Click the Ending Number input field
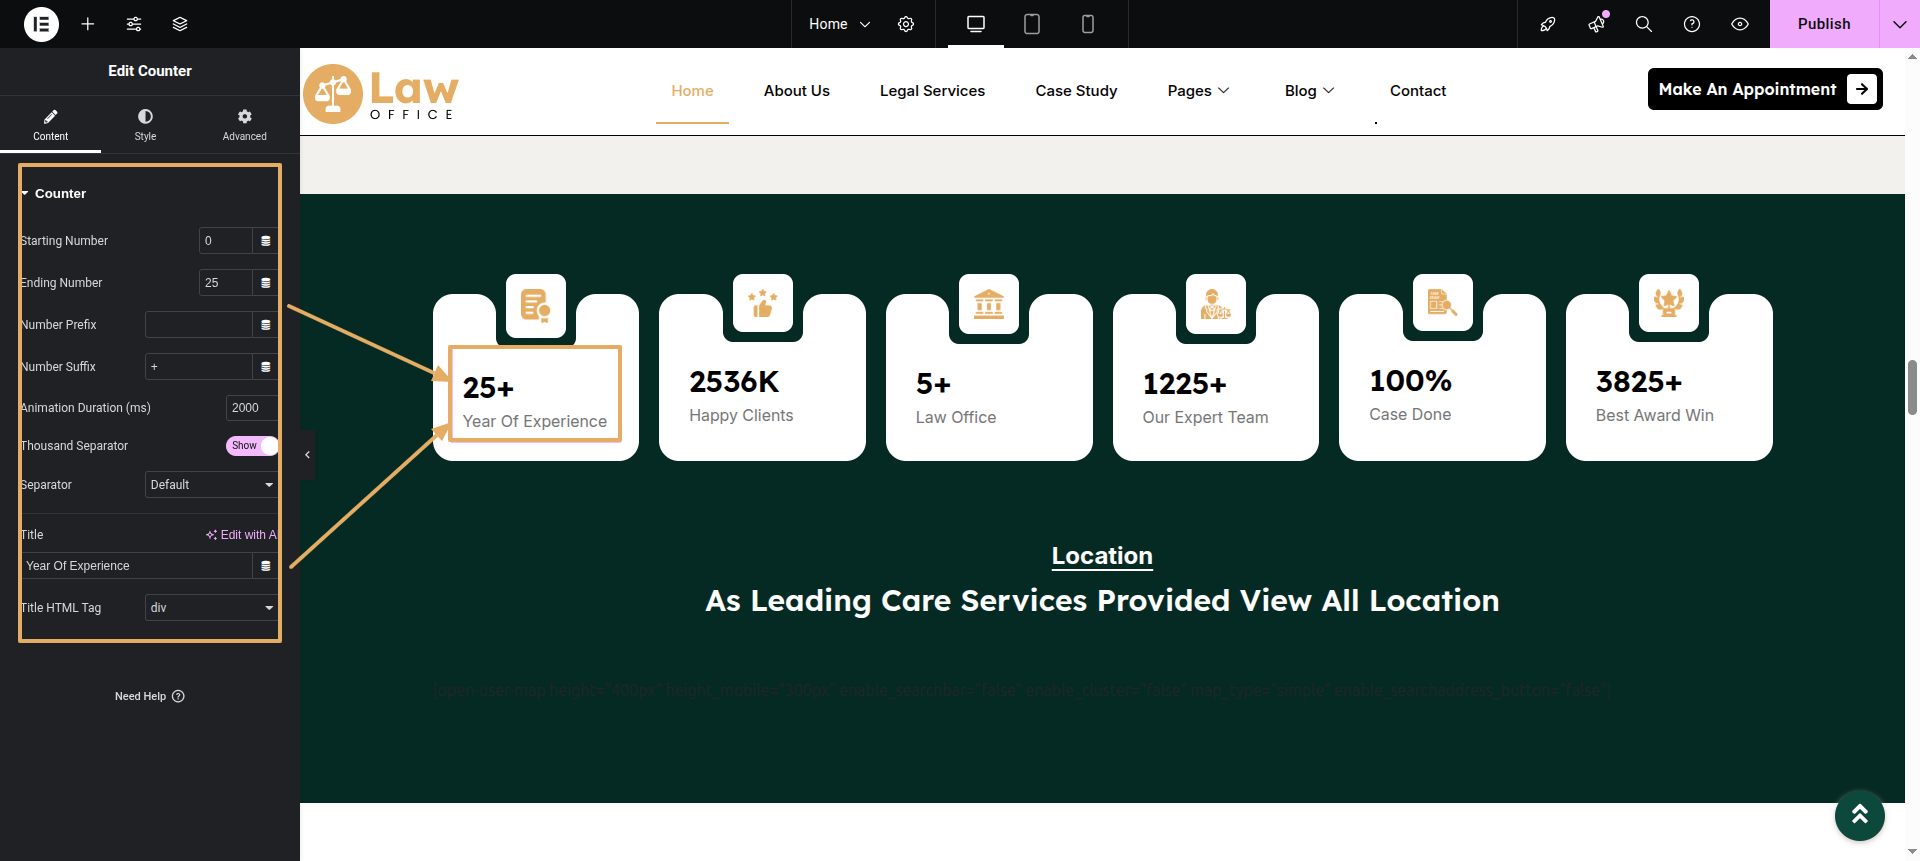1920x861 pixels. 225,283
